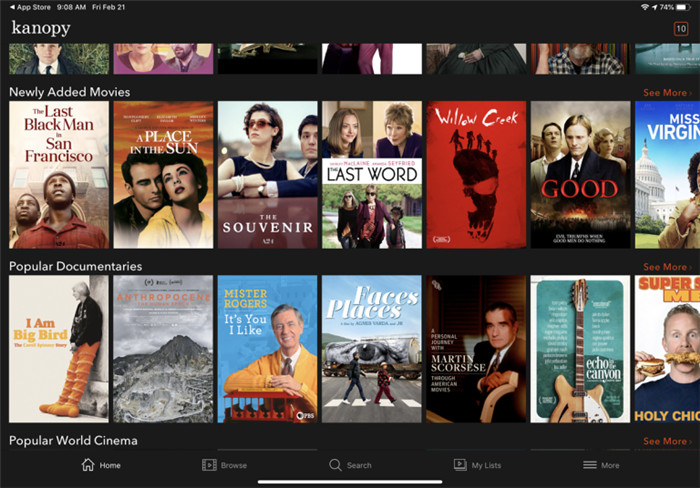Switch to the Home tab label

coord(110,465)
